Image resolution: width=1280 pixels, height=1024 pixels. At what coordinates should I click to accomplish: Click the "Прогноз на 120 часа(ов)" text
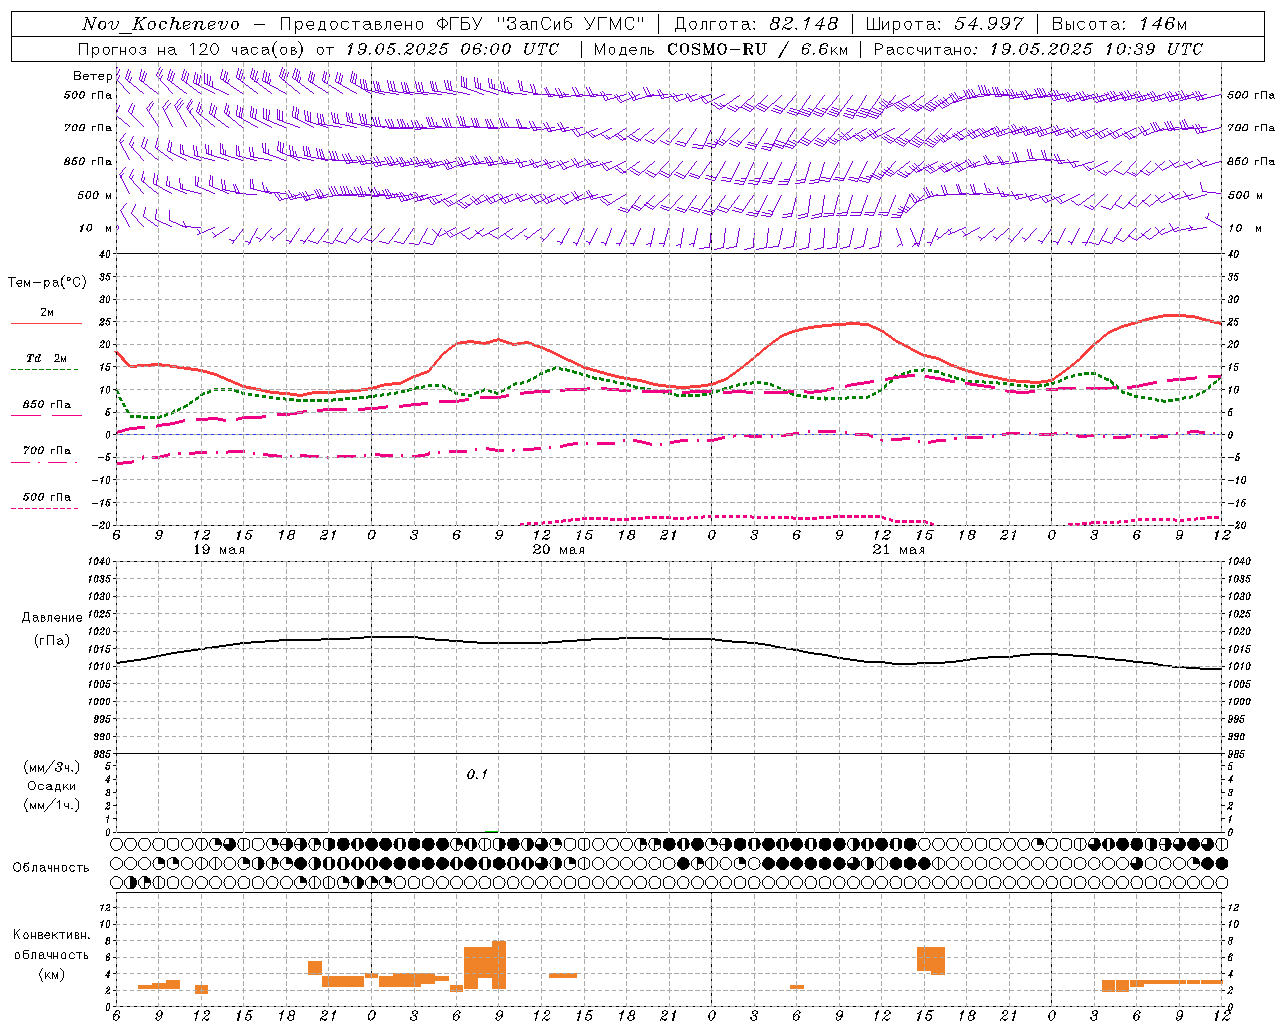pos(192,49)
